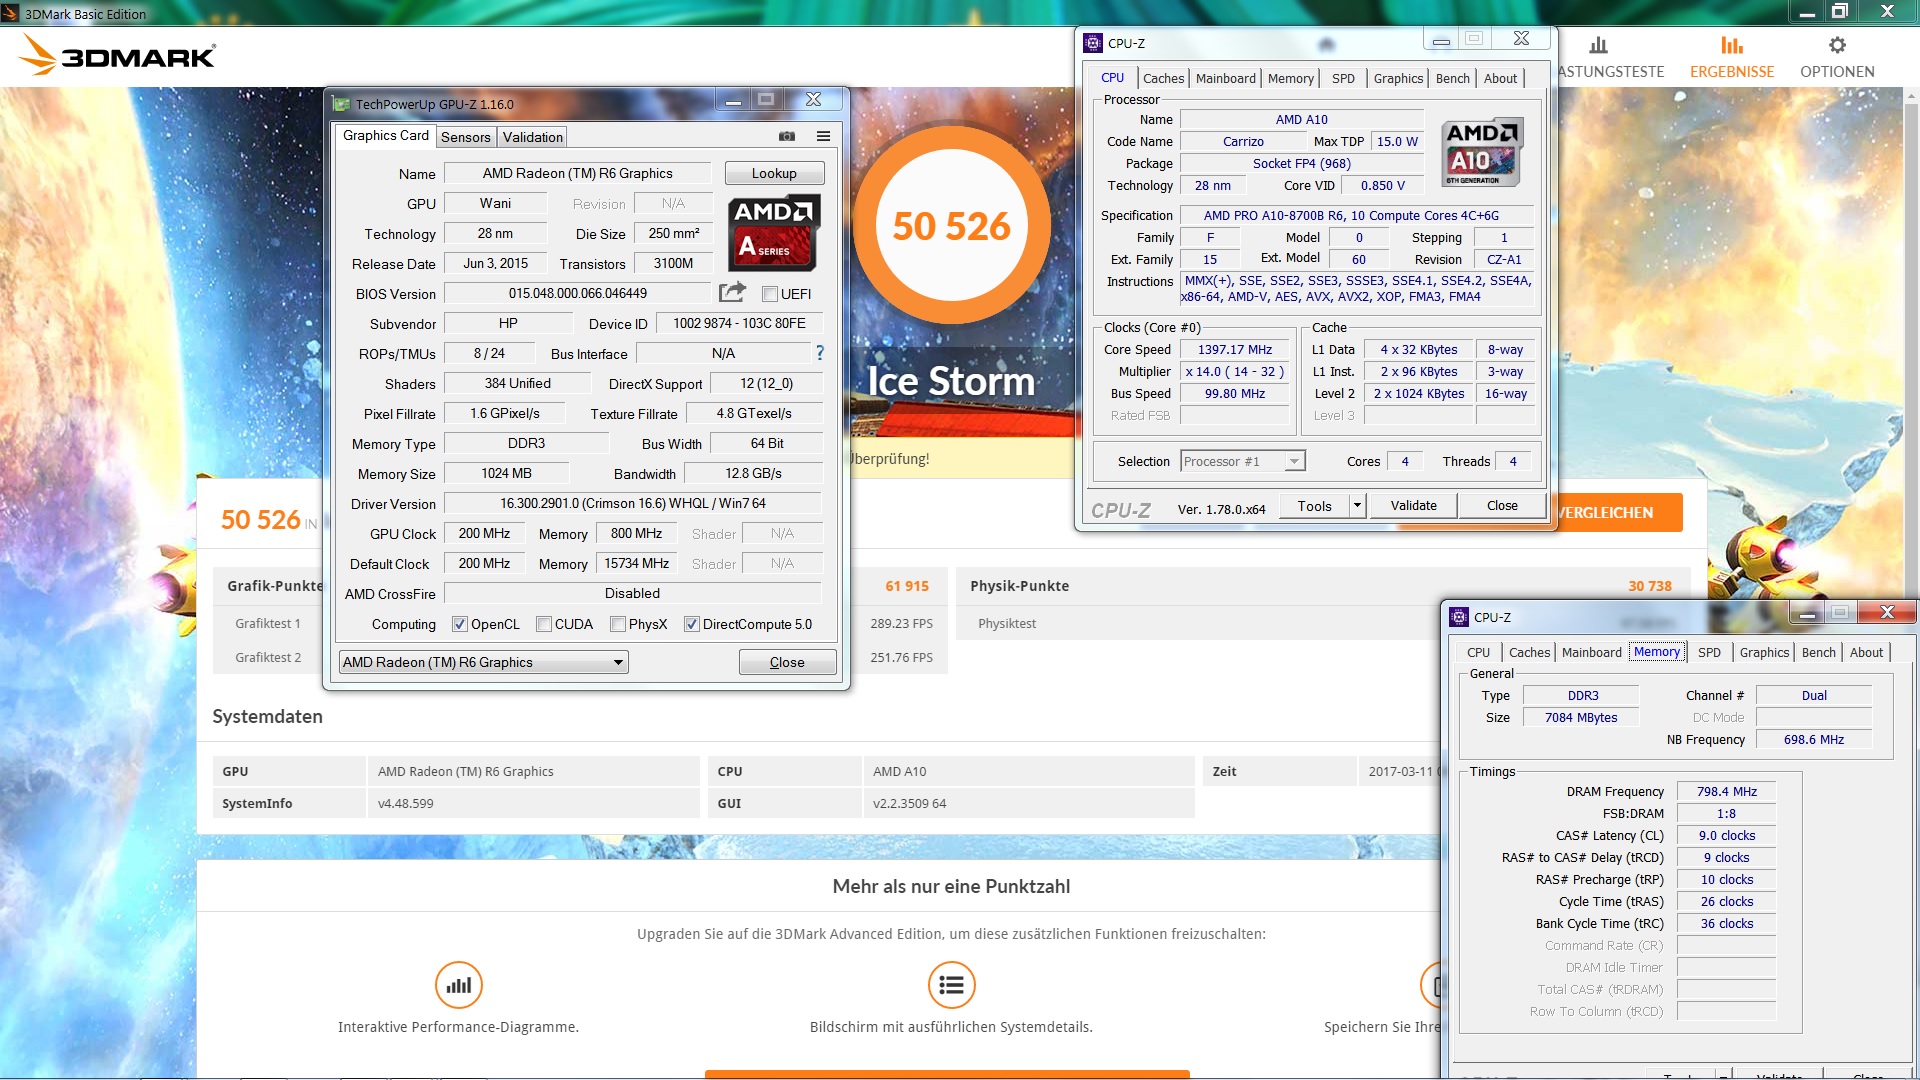The width and height of the screenshot is (1920, 1080).
Task: Click the Bus Interface question mark help
Action: tap(820, 353)
